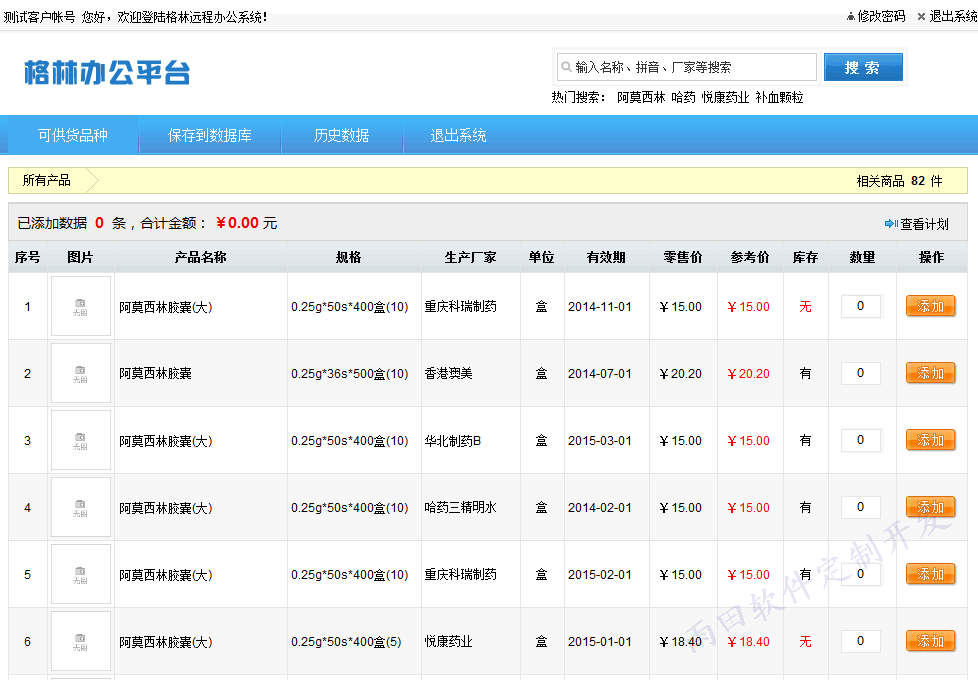This screenshot has height=680, width=978.
Task: Click quantity field for row 5
Action: (861, 574)
